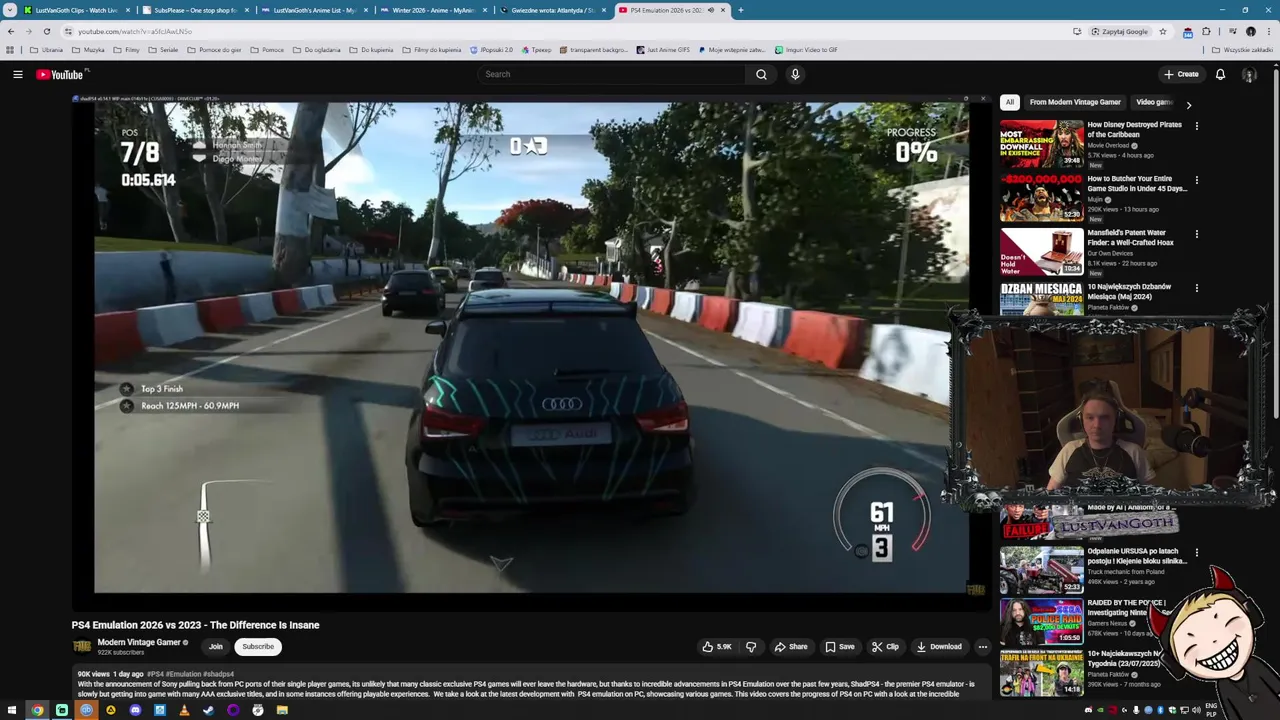The width and height of the screenshot is (1280, 720).
Task: Switch to LustVanGoth's Anime List tab
Action: coord(314,10)
